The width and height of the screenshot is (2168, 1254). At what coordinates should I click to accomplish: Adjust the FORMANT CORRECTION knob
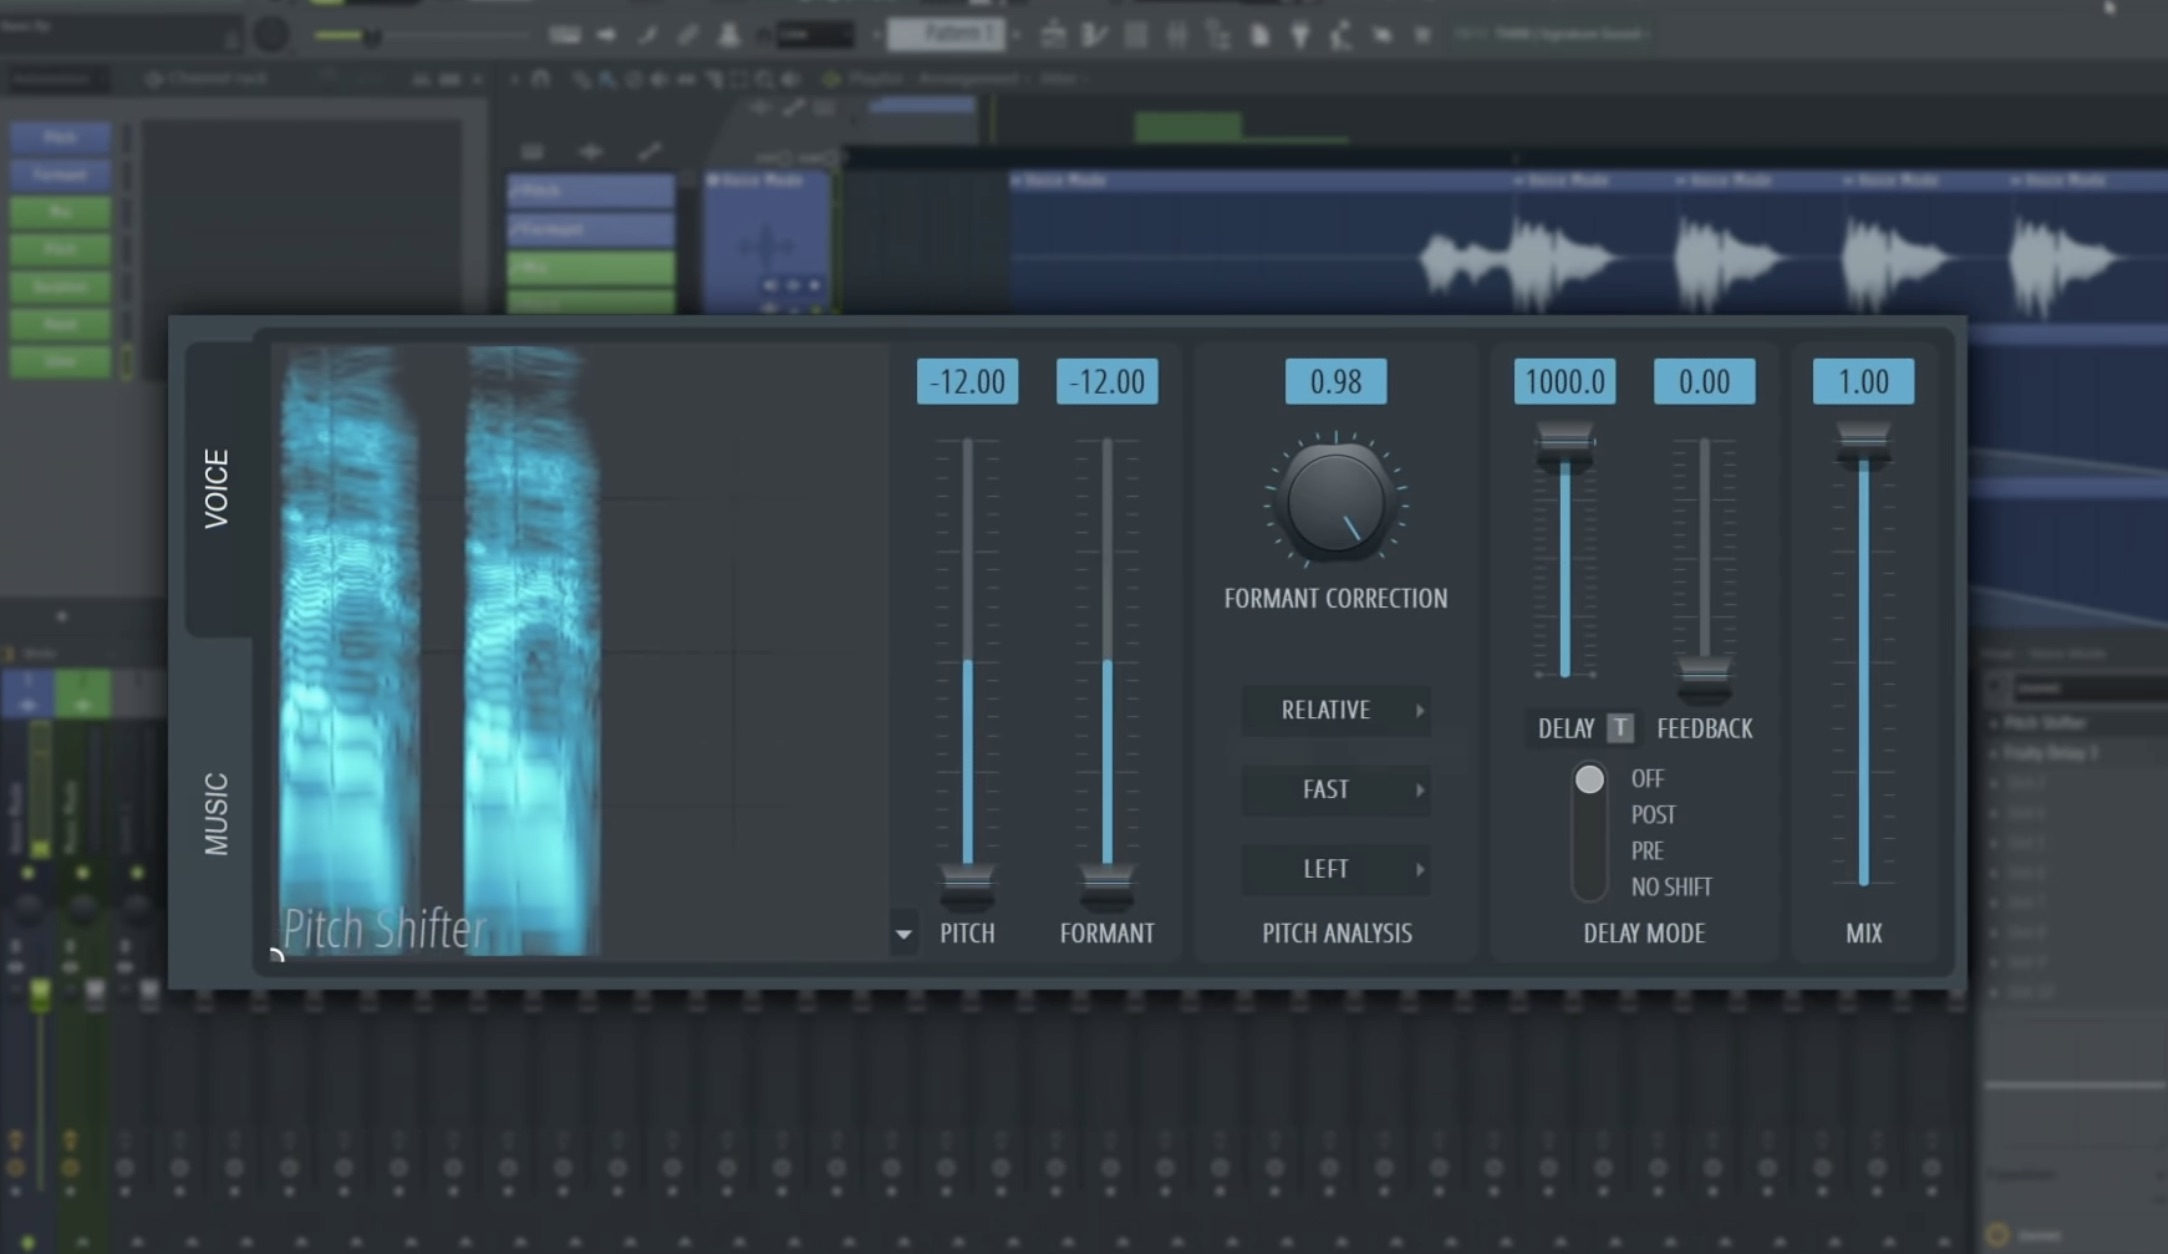pyautogui.click(x=1337, y=500)
